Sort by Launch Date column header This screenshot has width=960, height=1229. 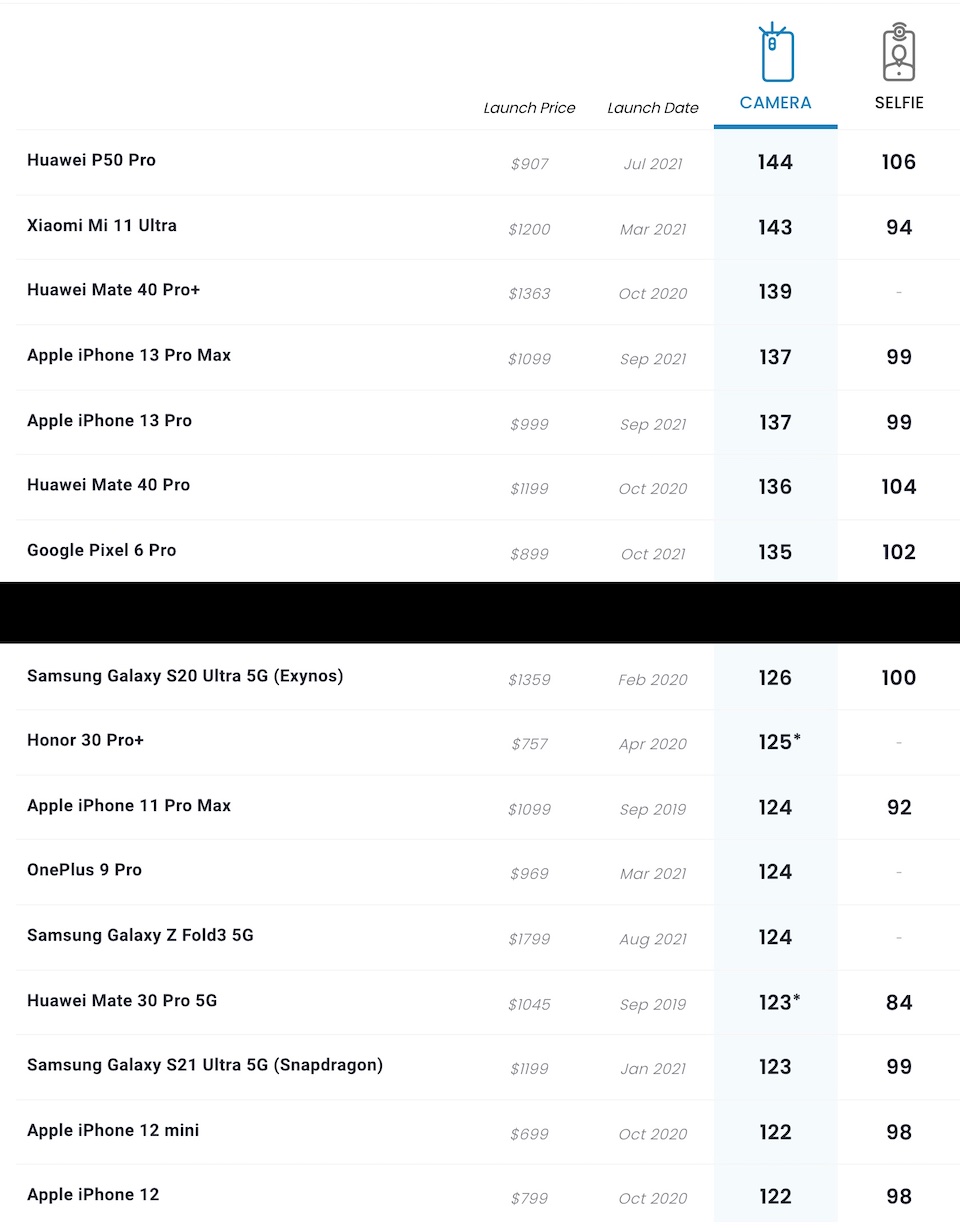653,108
